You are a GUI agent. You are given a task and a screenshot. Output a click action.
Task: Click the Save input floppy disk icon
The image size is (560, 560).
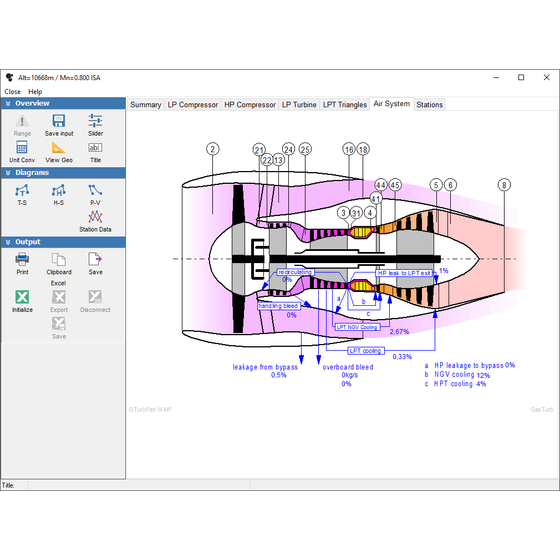tap(59, 121)
